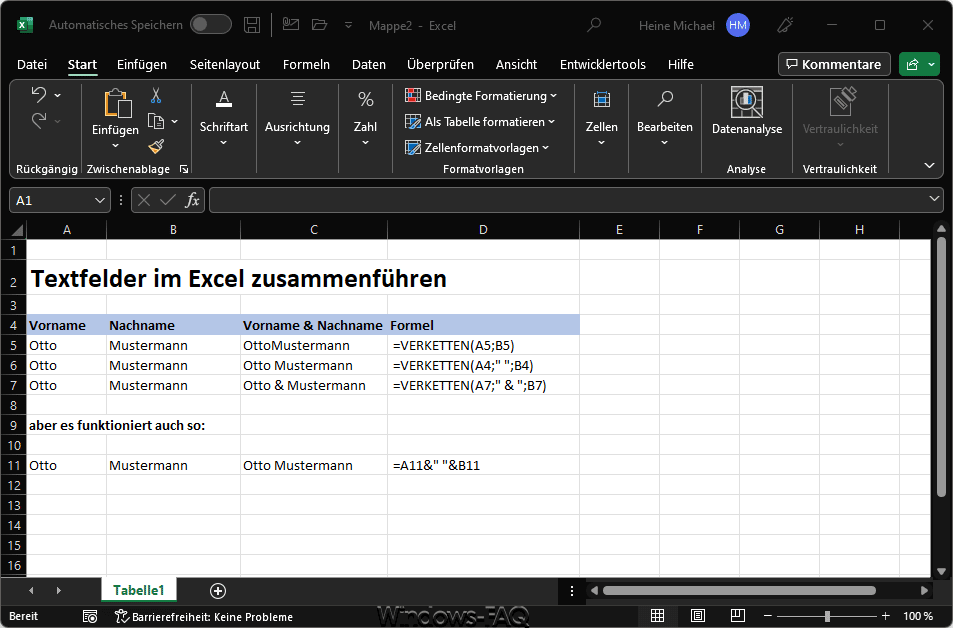Image resolution: width=953 pixels, height=628 pixels.
Task: Click the 100 % zoom level
Action: [x=918, y=616]
